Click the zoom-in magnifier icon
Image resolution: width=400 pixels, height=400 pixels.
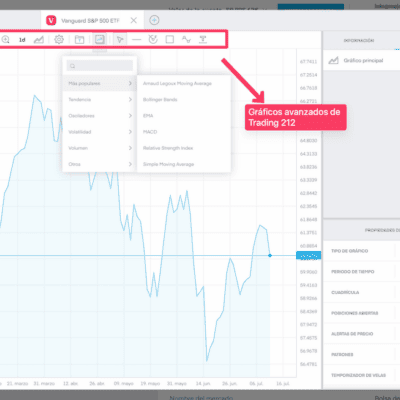[5, 40]
